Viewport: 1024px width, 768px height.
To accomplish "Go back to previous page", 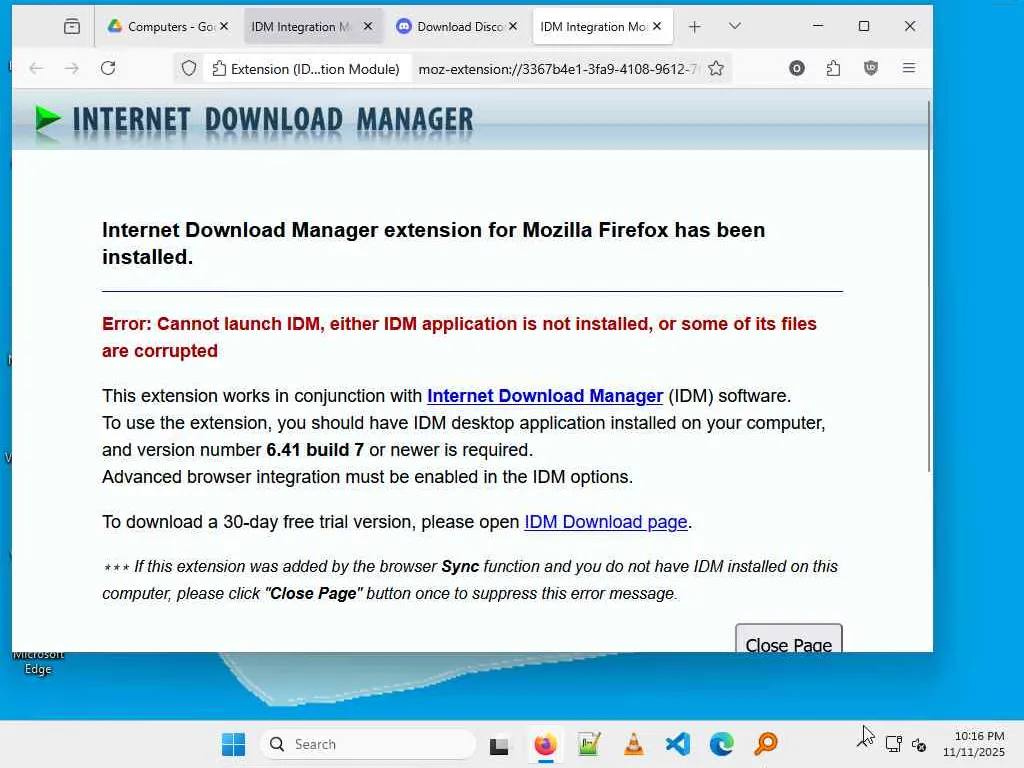I will (x=36, y=69).
